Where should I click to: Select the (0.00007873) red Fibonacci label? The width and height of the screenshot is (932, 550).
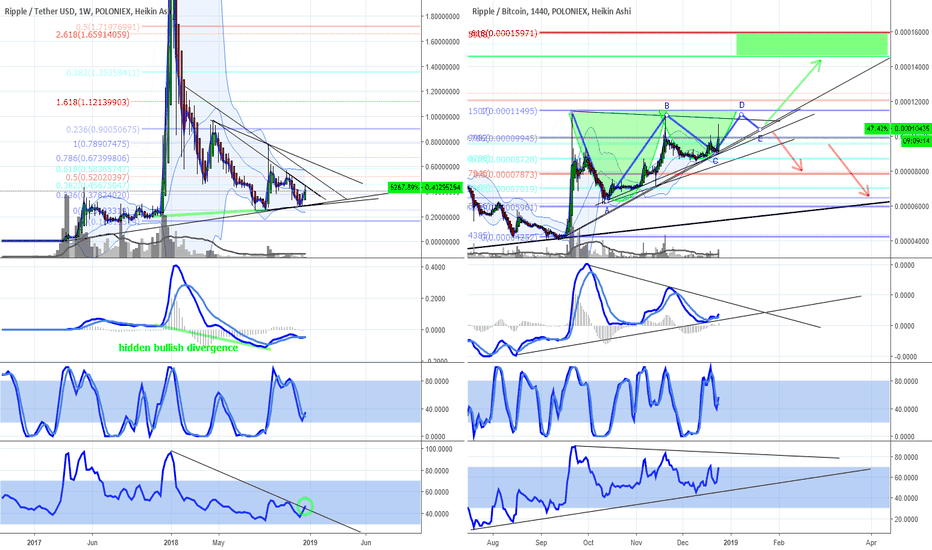coord(503,175)
